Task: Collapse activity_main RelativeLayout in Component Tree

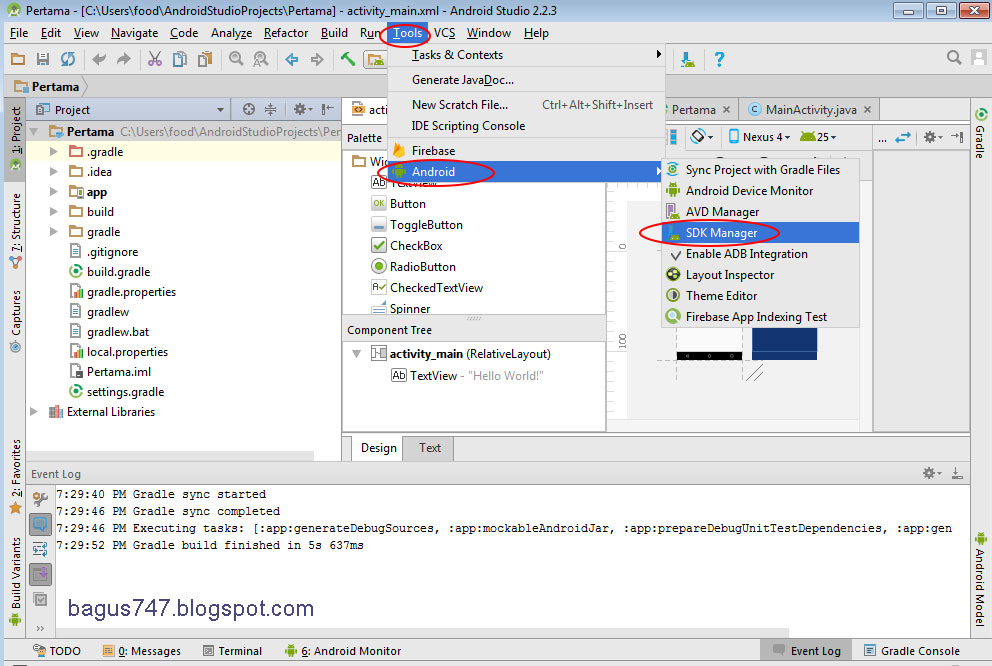Action: (x=357, y=354)
